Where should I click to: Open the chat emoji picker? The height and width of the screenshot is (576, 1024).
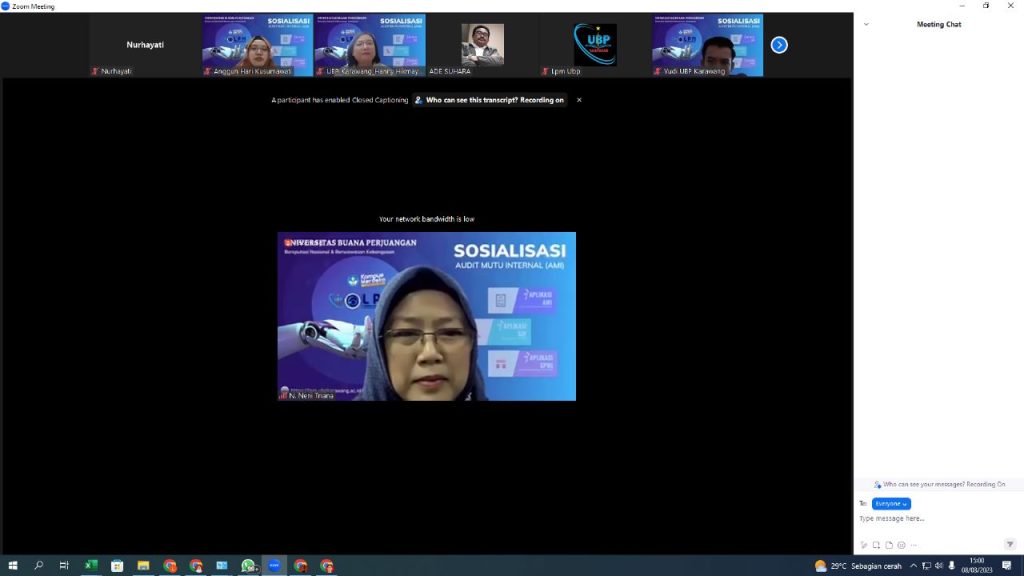pyautogui.click(x=901, y=545)
